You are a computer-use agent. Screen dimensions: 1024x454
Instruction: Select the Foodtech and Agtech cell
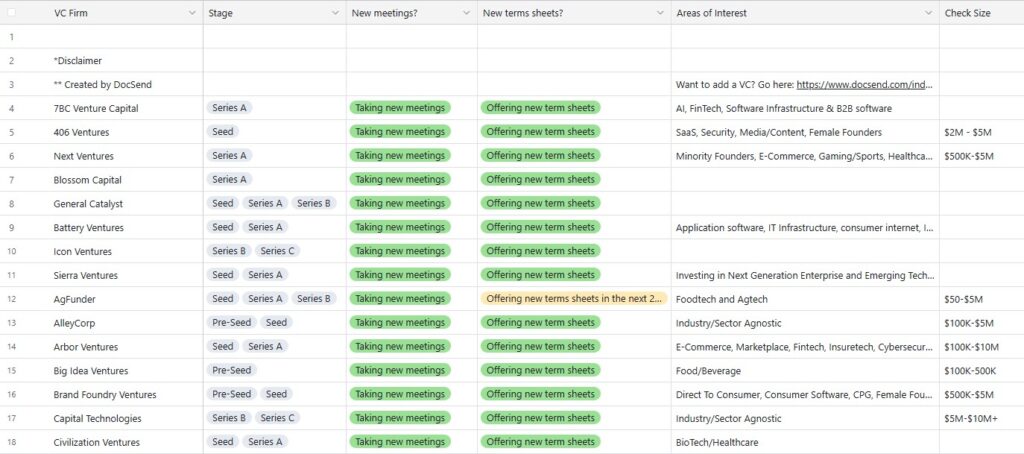[x=805, y=299]
